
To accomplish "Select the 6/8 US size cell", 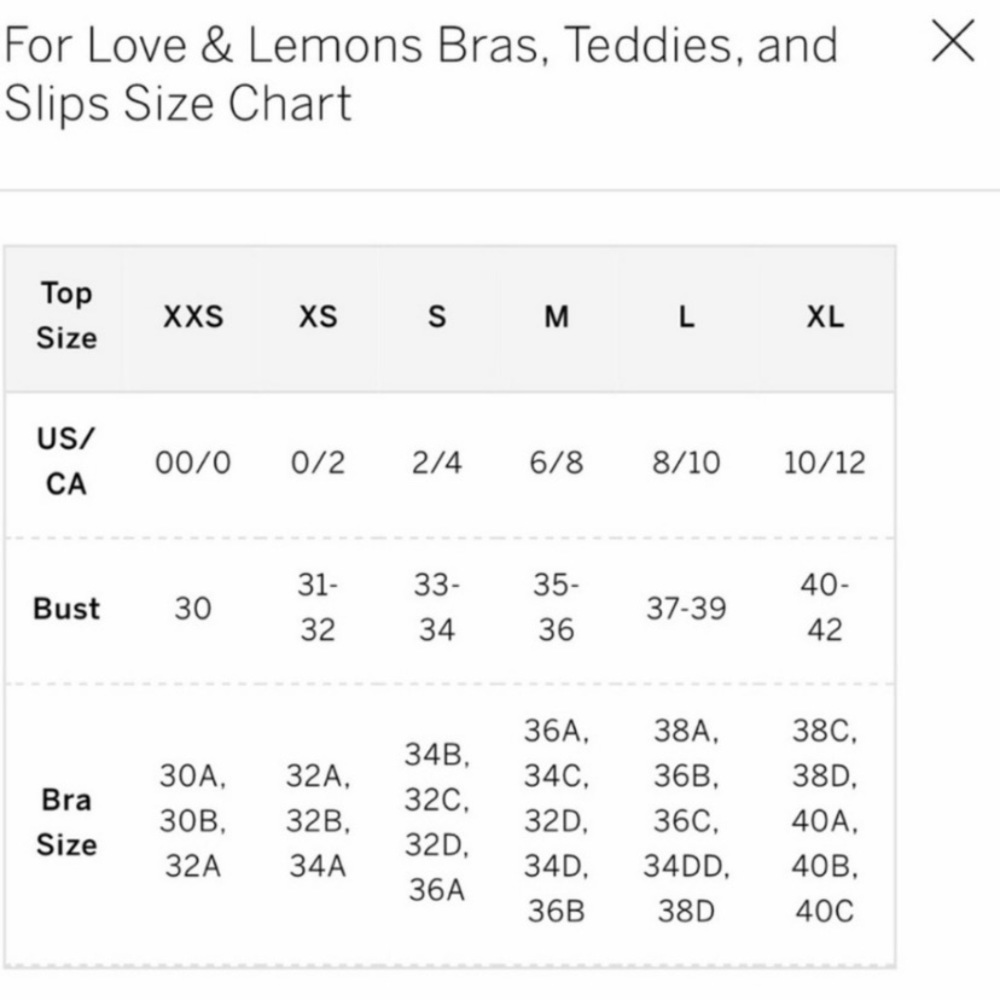I will [556, 462].
